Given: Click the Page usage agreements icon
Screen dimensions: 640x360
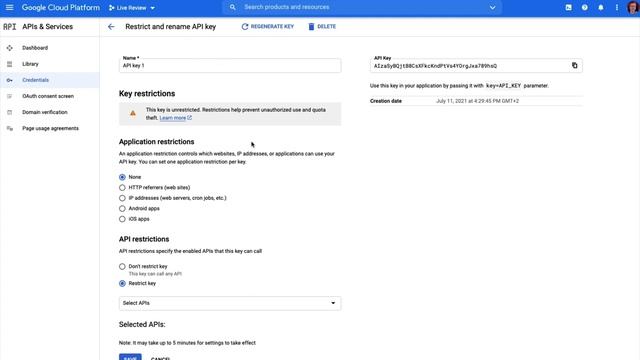Looking at the screenshot, I should coord(9,128).
